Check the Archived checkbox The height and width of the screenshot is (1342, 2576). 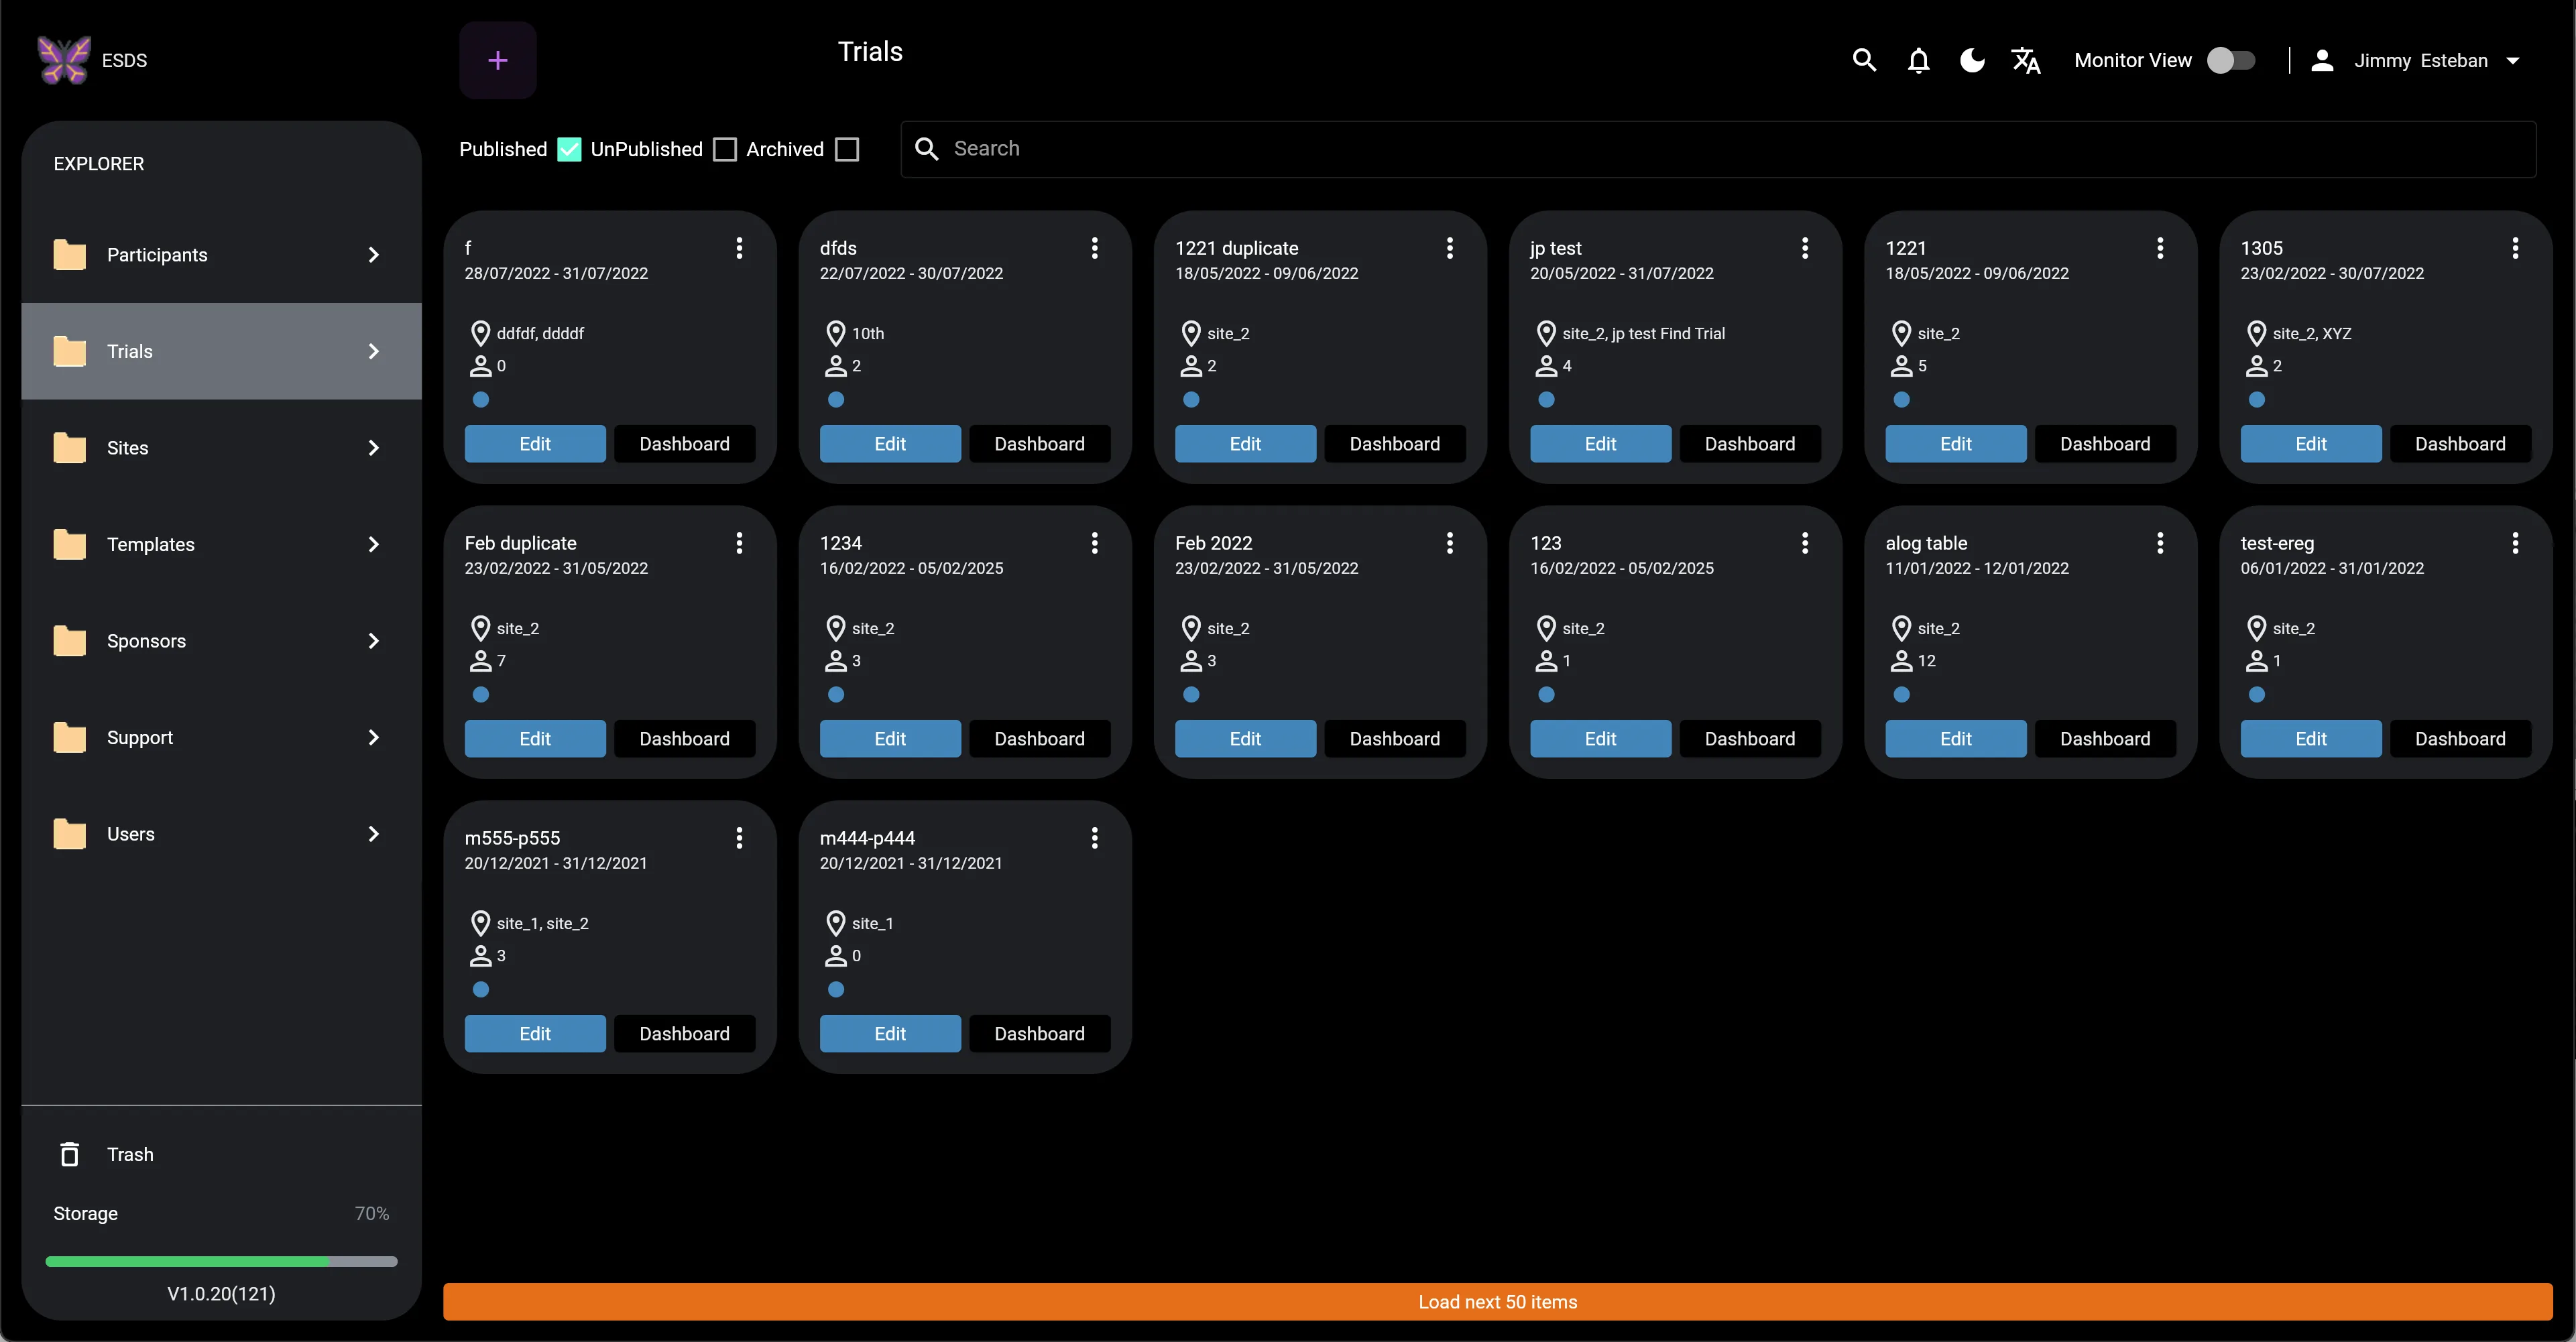847,149
